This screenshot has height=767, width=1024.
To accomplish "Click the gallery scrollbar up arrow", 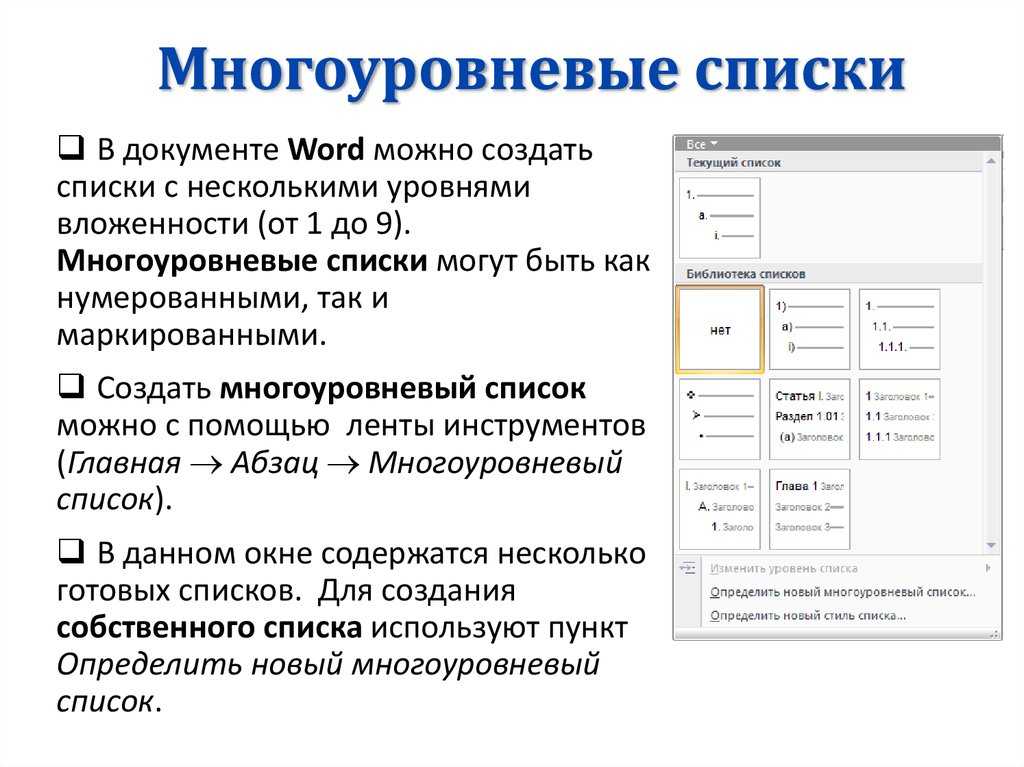I will (991, 161).
